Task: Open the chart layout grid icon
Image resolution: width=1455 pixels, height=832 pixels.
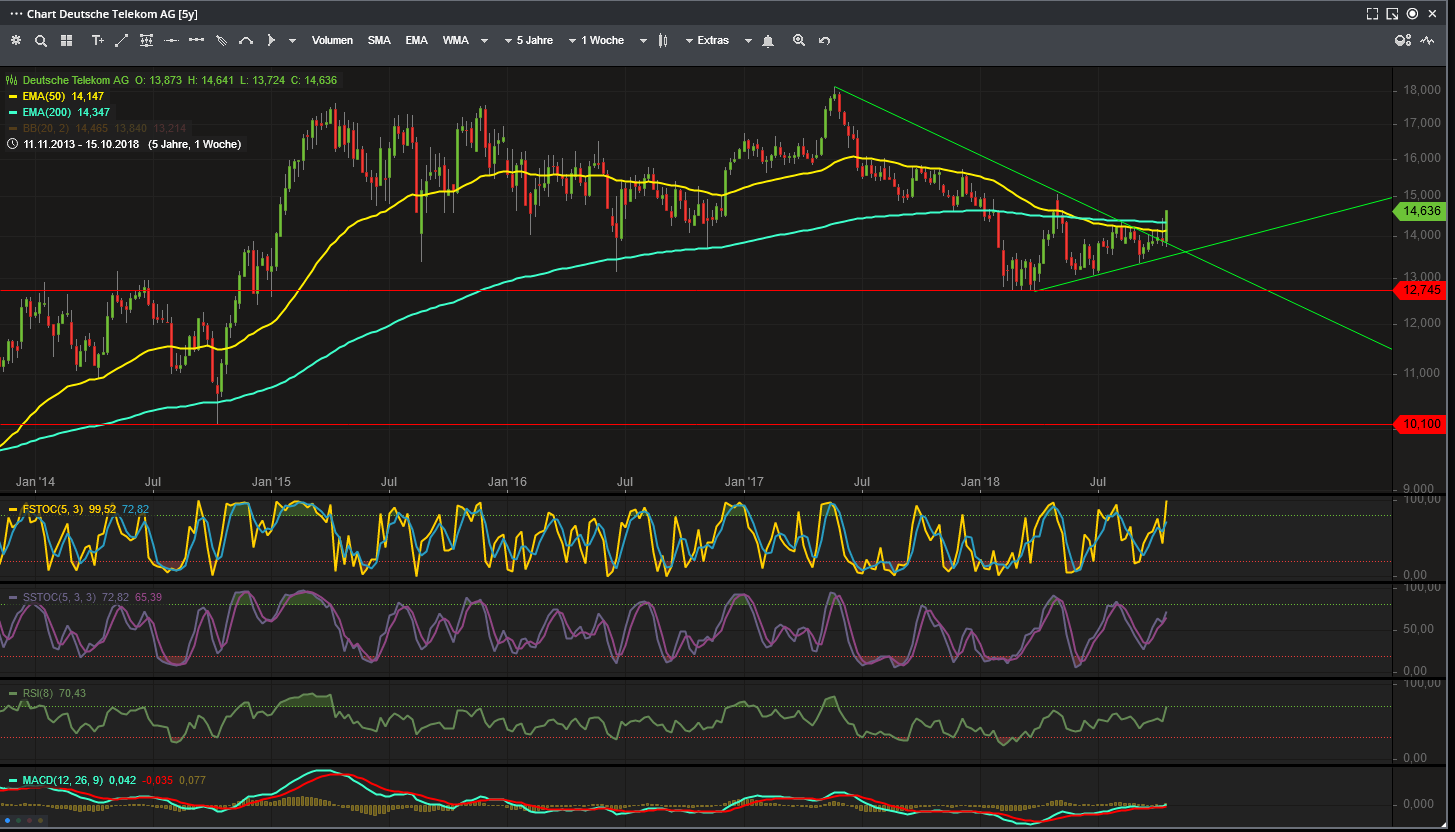Action: pos(66,40)
